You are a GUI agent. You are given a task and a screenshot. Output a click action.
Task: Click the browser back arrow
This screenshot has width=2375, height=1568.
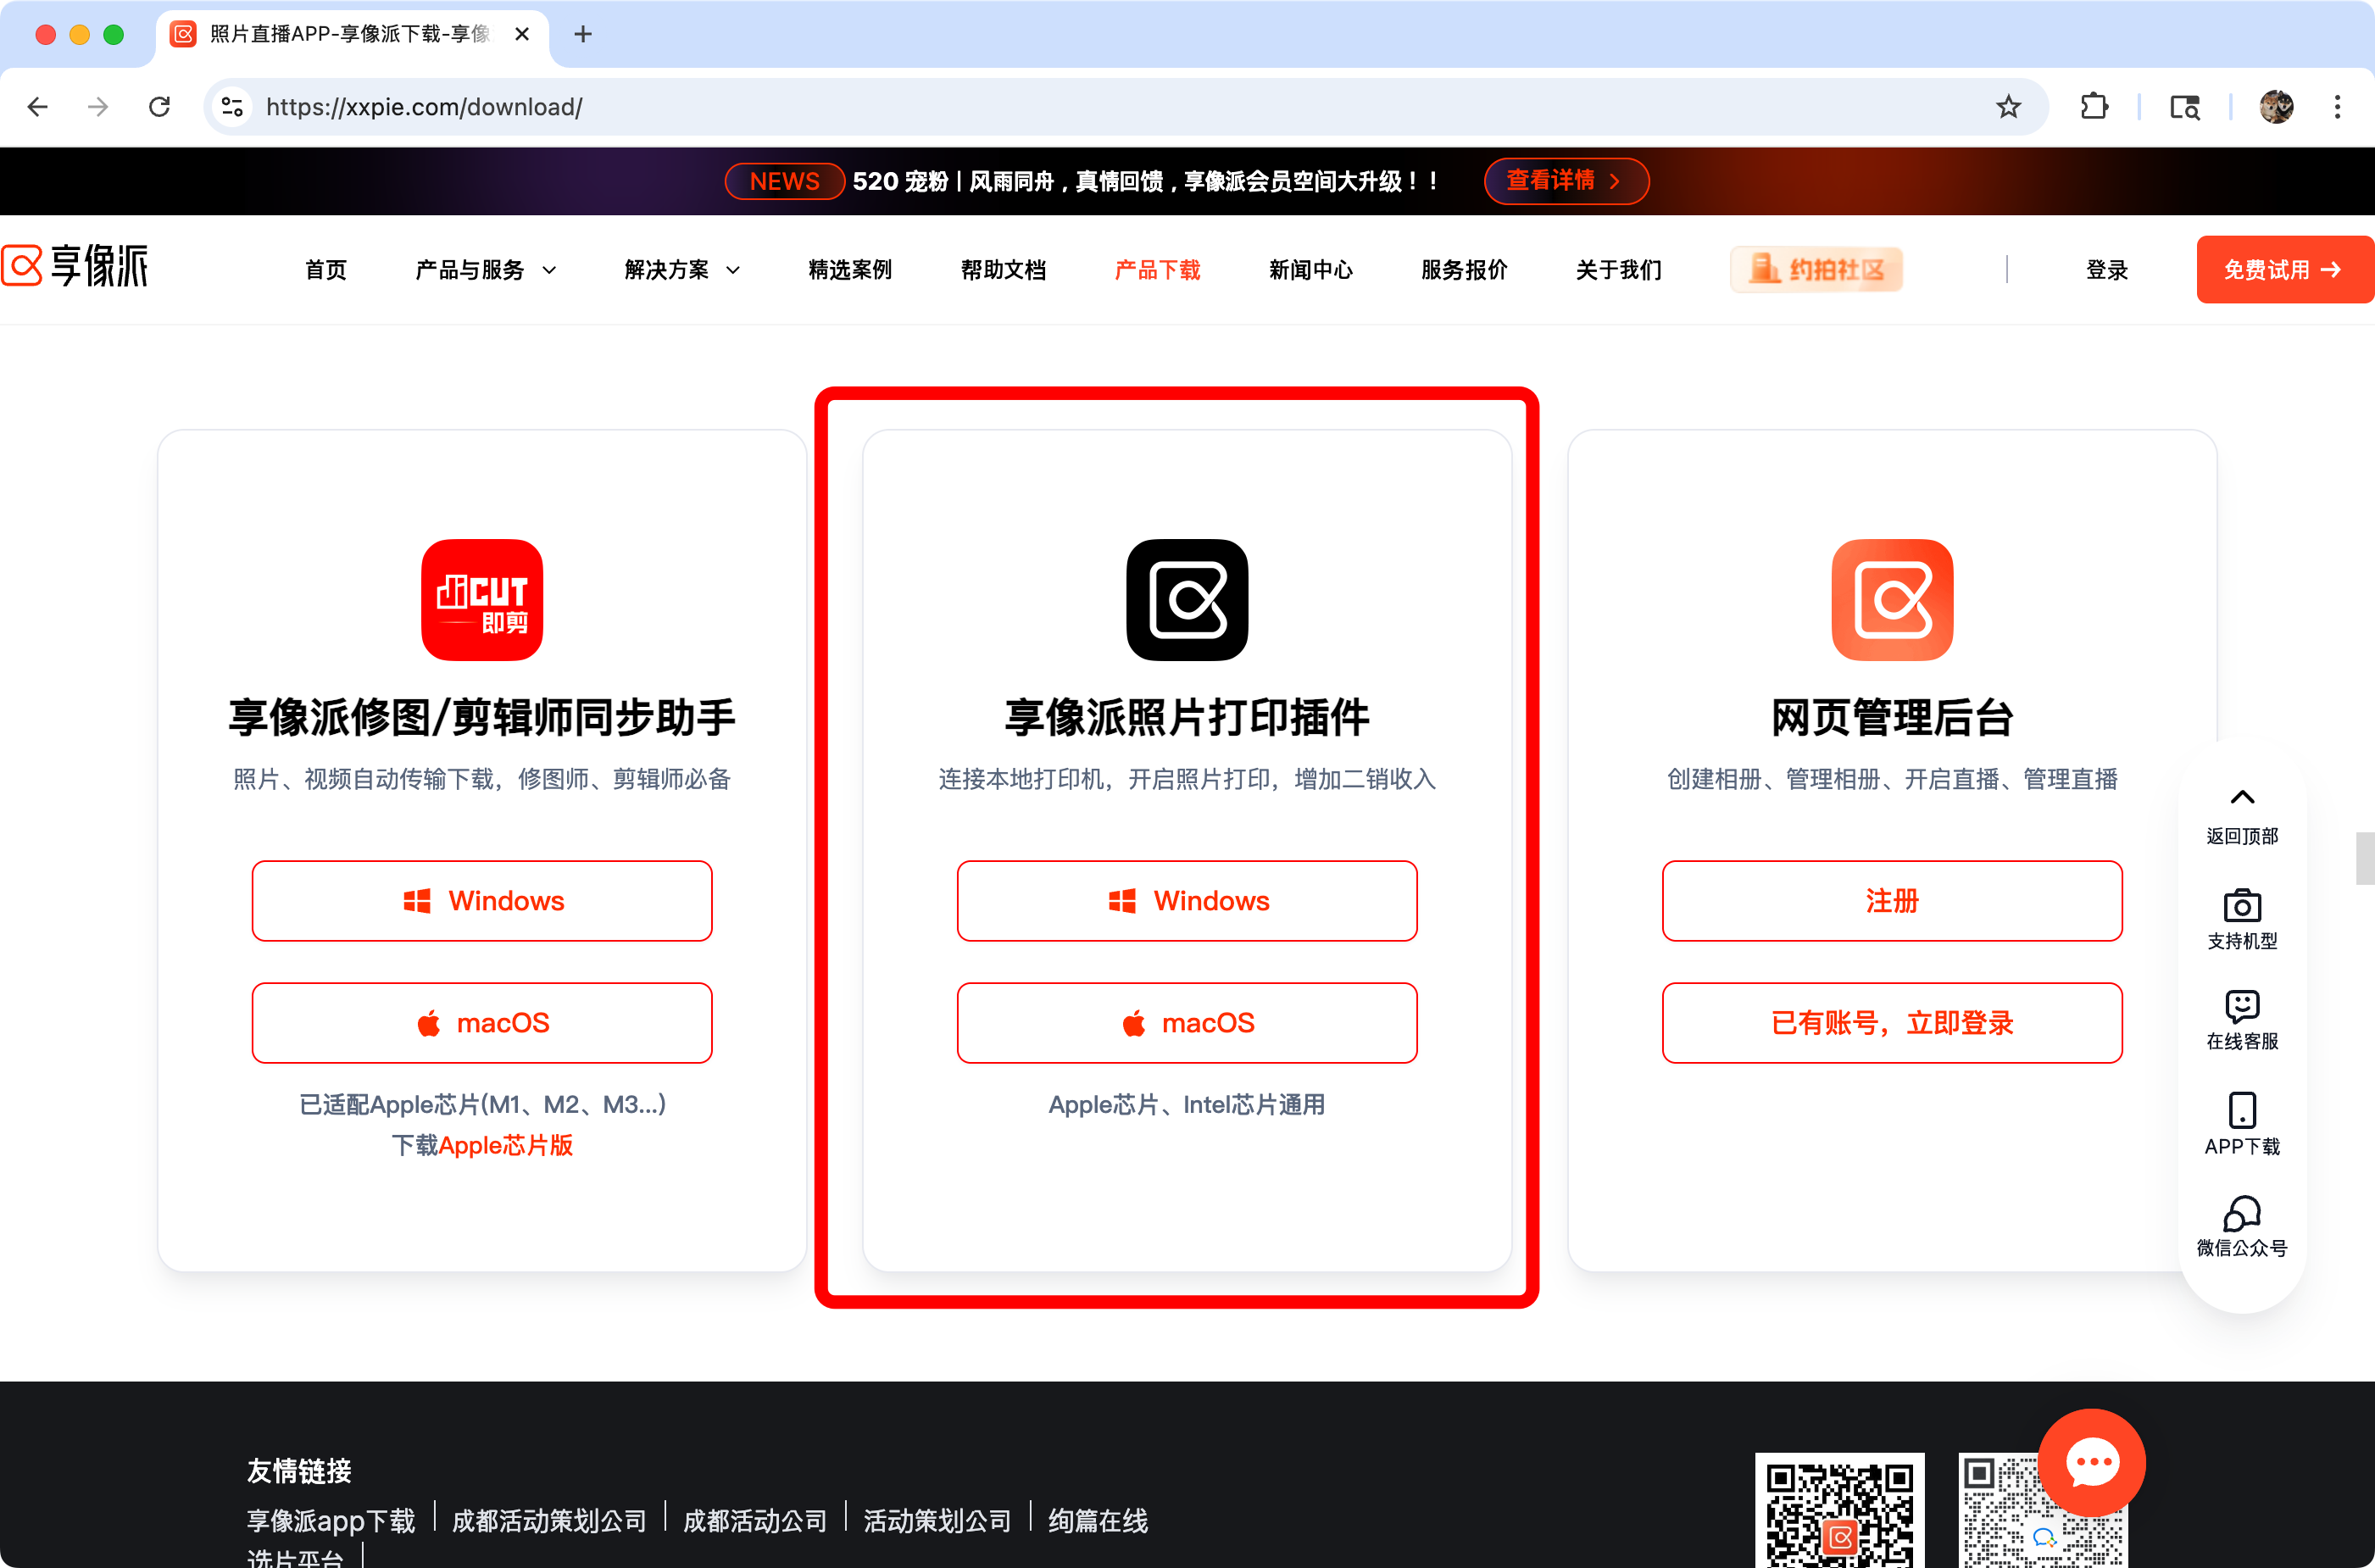point(38,107)
